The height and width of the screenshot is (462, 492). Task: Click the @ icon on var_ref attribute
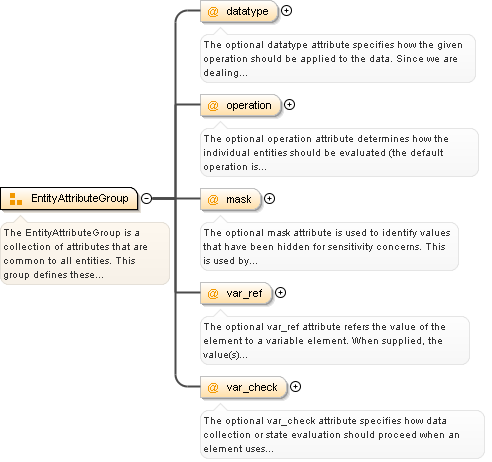tap(213, 294)
